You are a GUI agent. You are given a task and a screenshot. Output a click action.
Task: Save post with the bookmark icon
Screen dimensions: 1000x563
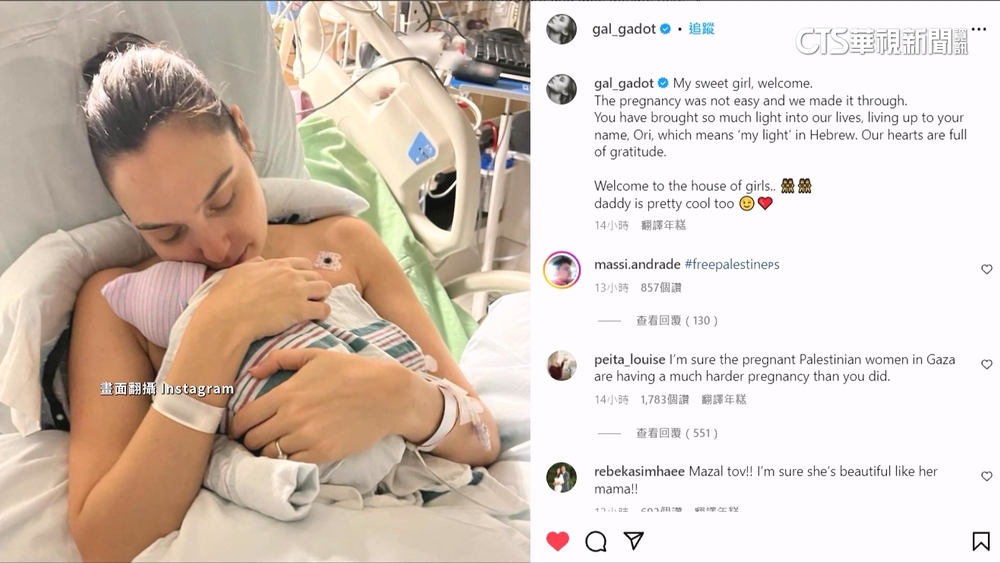point(981,541)
